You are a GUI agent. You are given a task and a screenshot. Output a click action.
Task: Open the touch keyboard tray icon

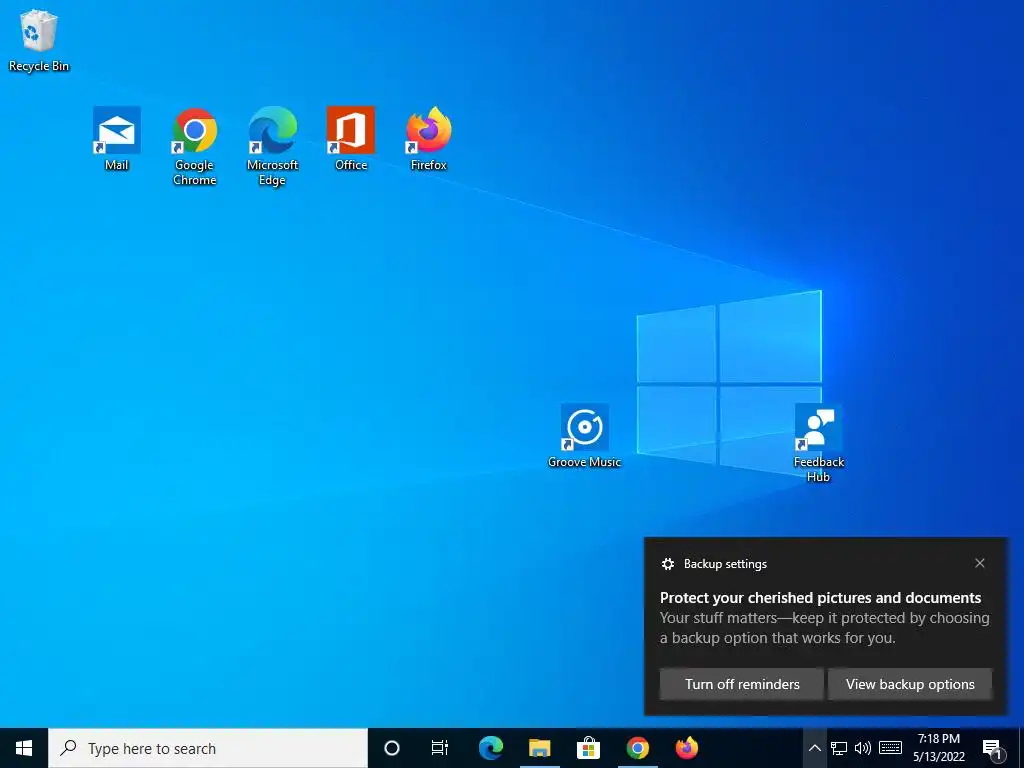(890, 748)
